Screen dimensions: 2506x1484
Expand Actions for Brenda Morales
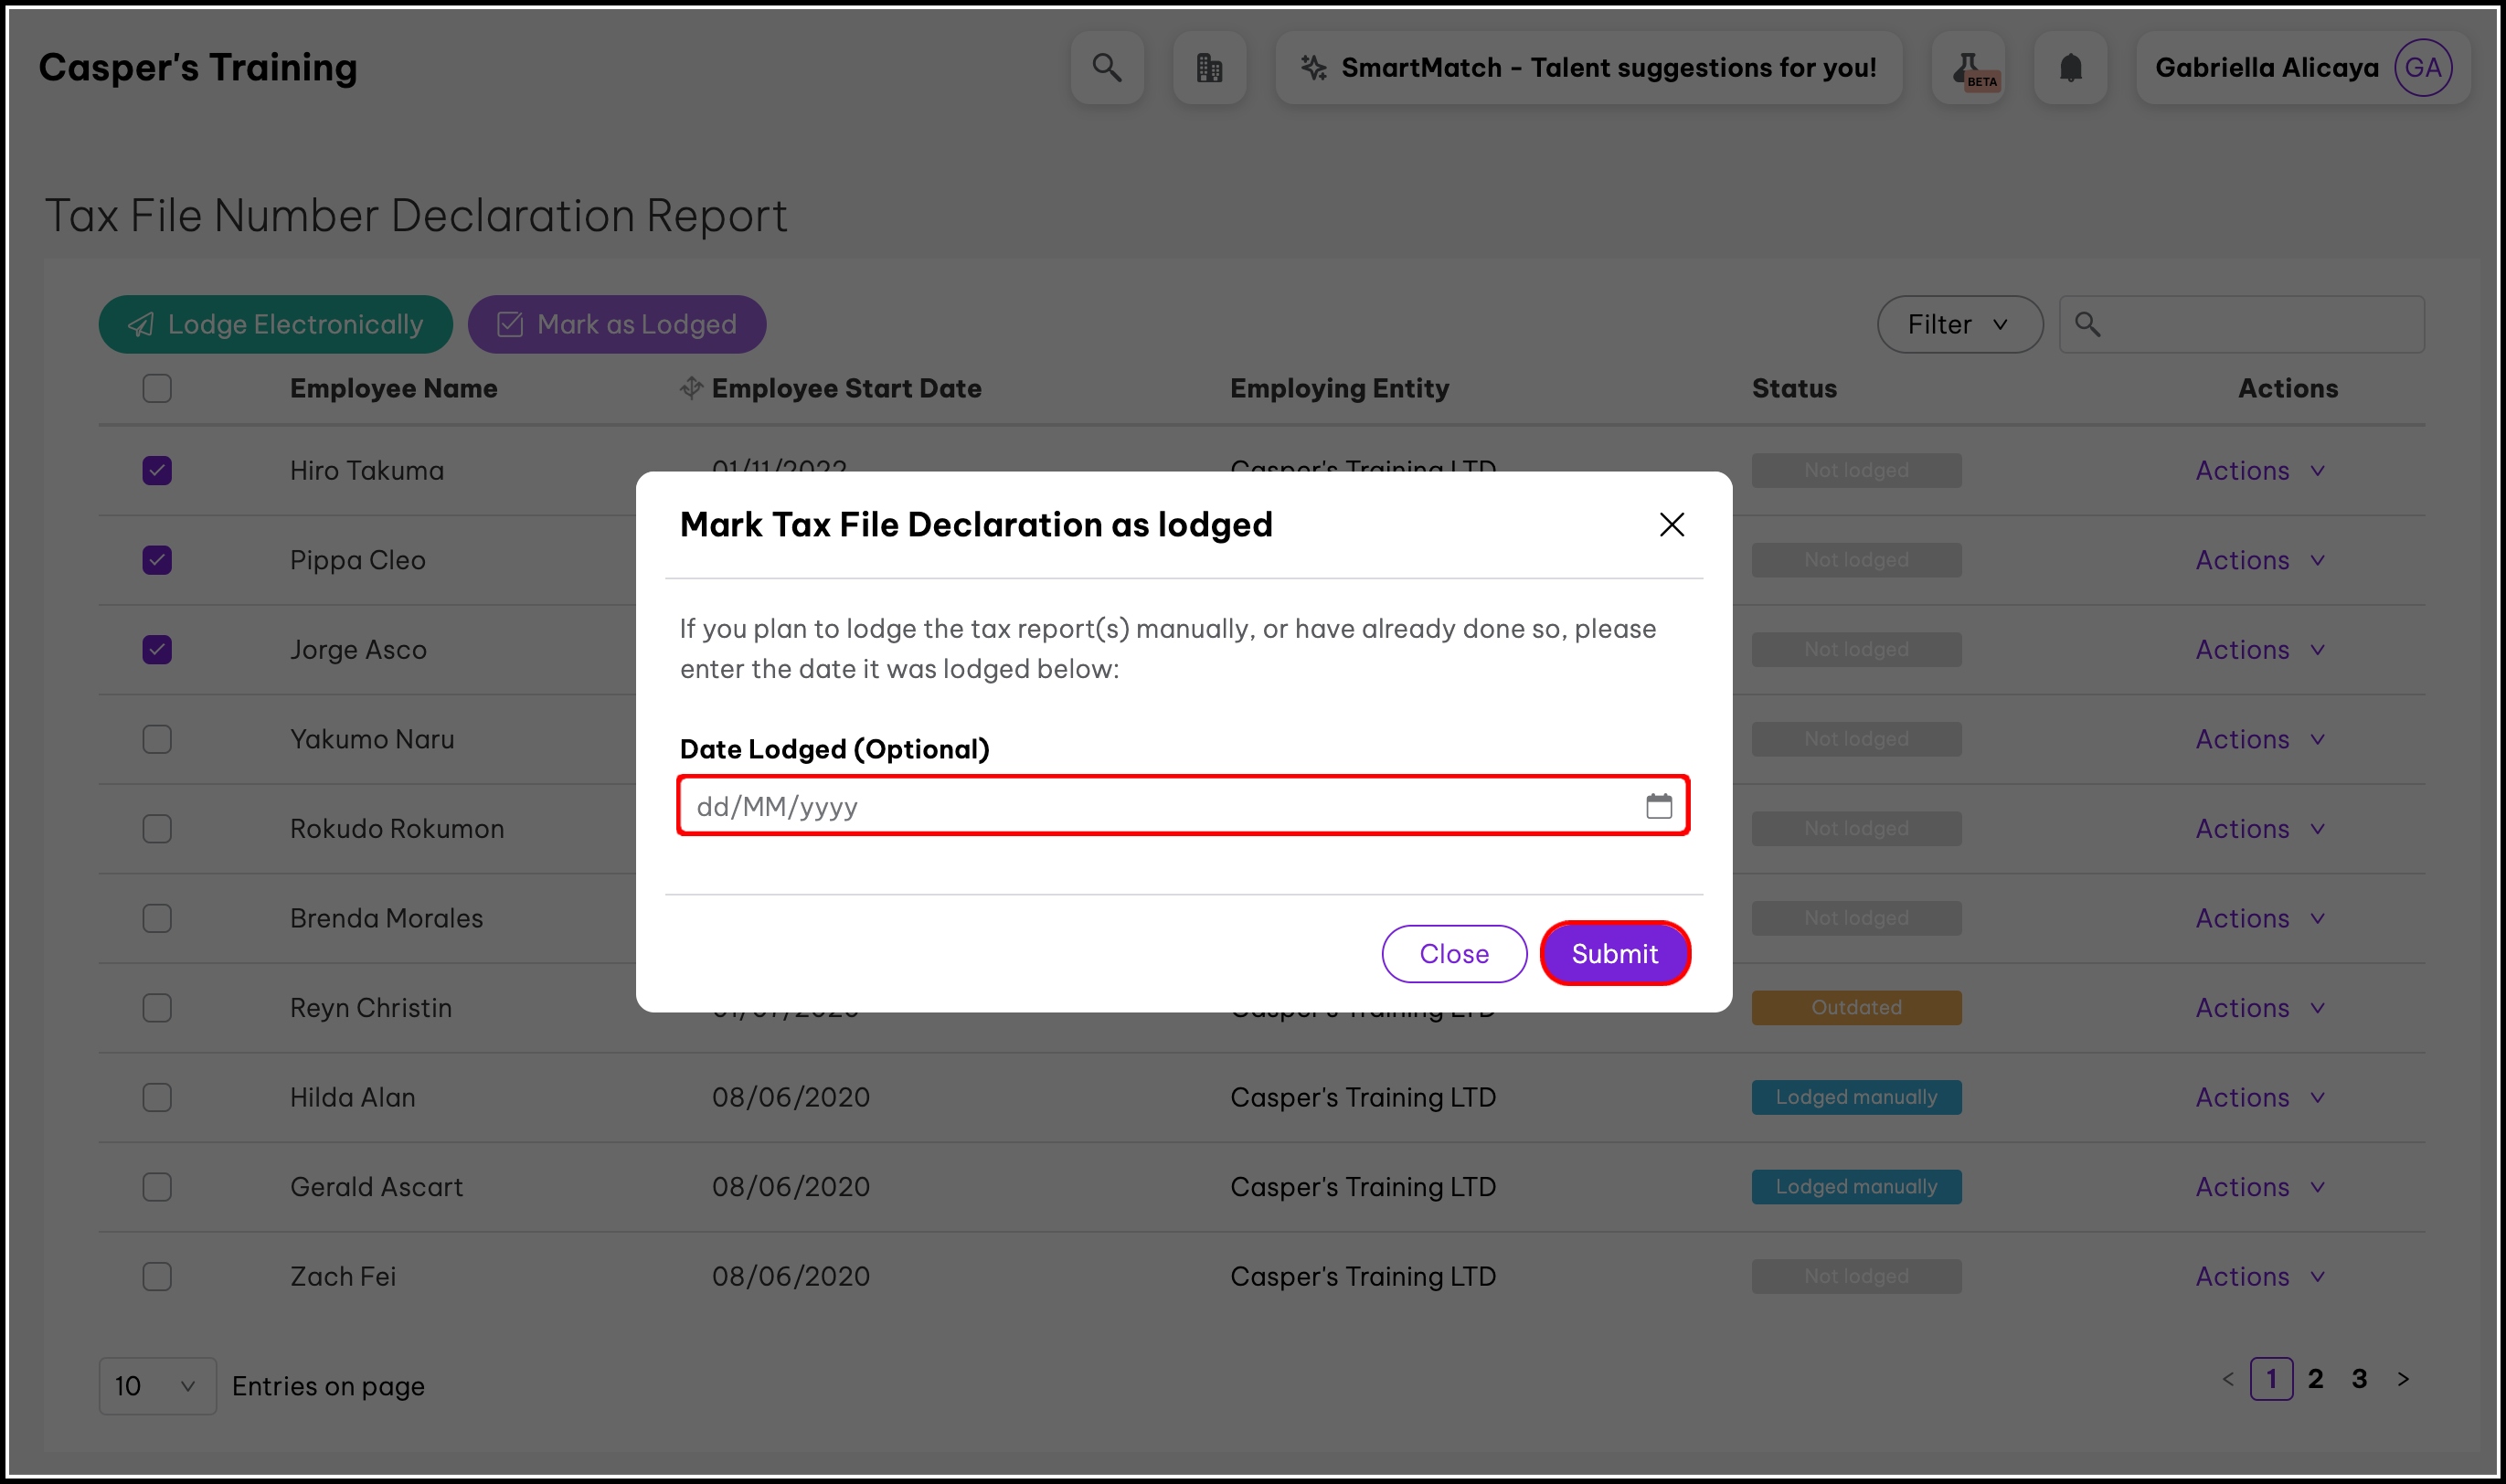point(2259,918)
